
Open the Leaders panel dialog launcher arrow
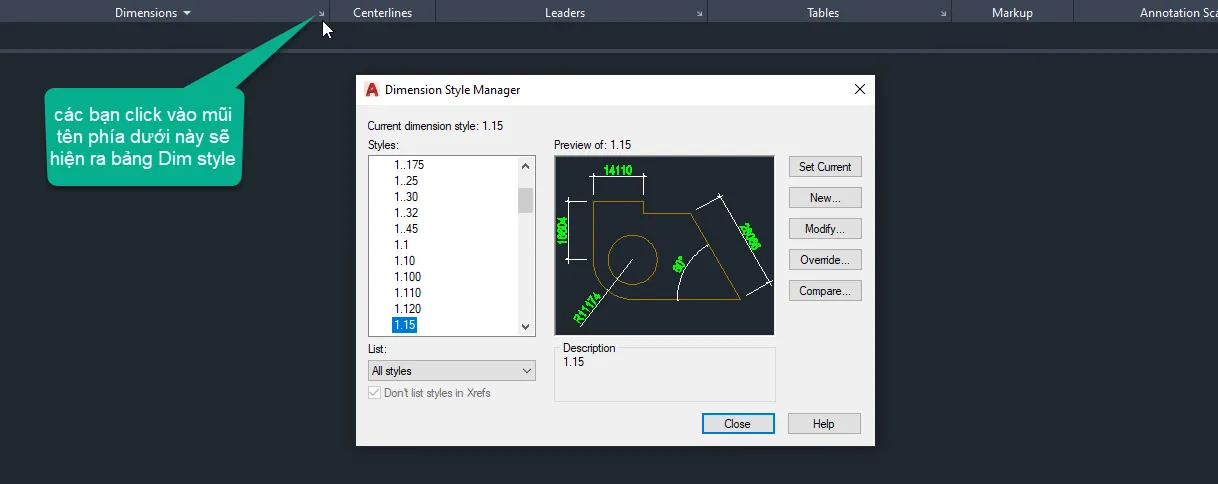click(699, 14)
